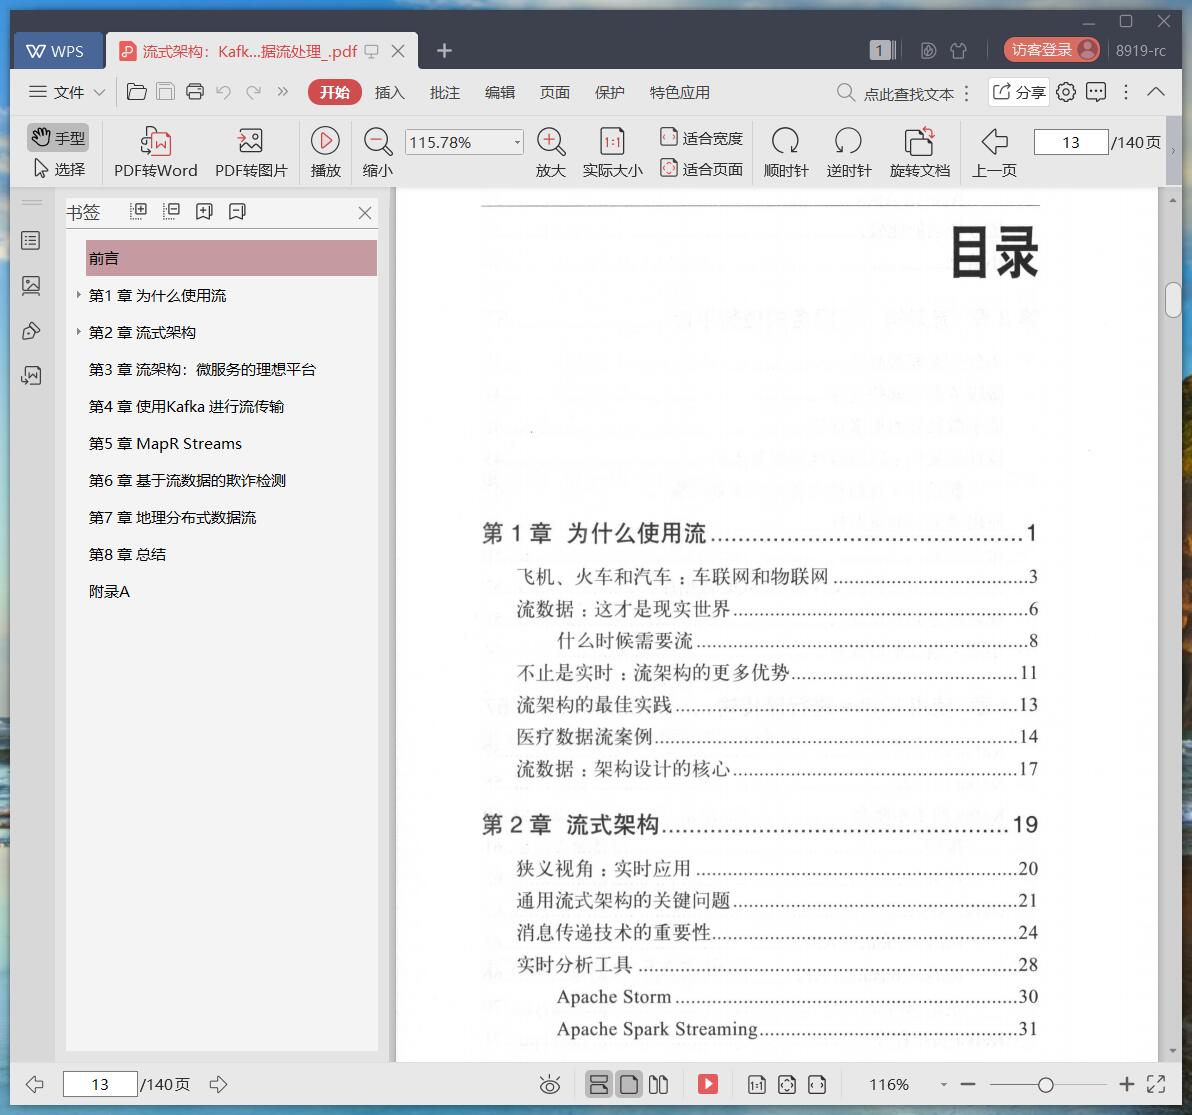1192x1115 pixels.
Task: Add a new bookmark icon
Action: click(x=204, y=211)
